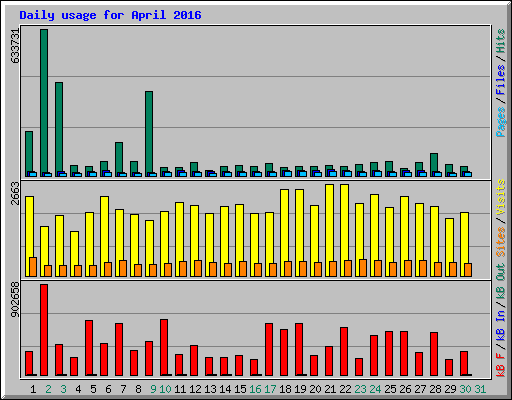The height and width of the screenshot is (400, 512).
Task: Click day label 1 on the axis
Action: [33, 389]
